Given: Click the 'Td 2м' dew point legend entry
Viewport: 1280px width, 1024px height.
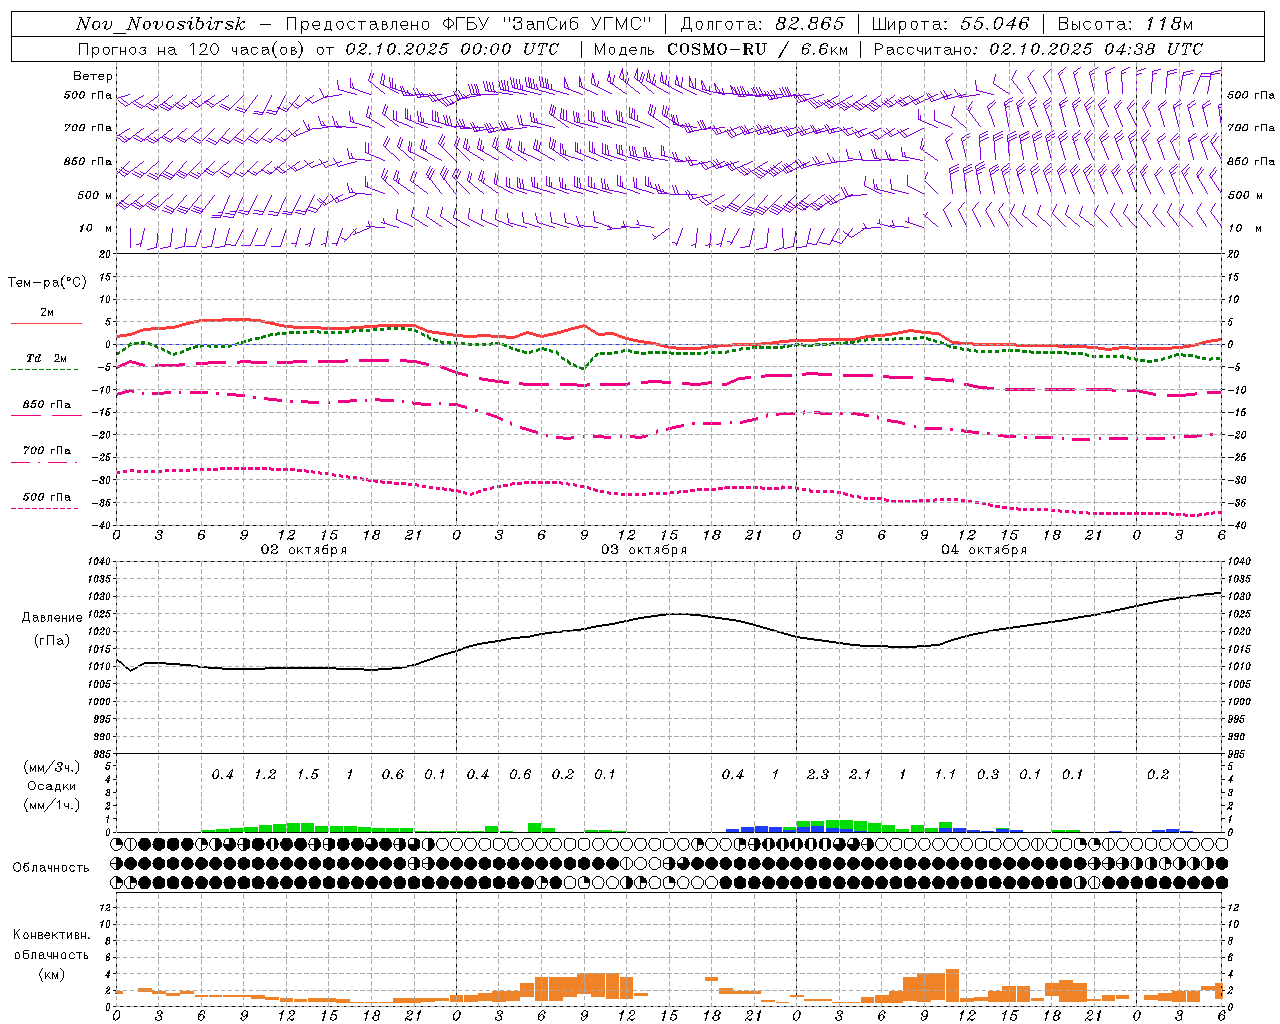Looking at the screenshot, I should pos(46,358).
